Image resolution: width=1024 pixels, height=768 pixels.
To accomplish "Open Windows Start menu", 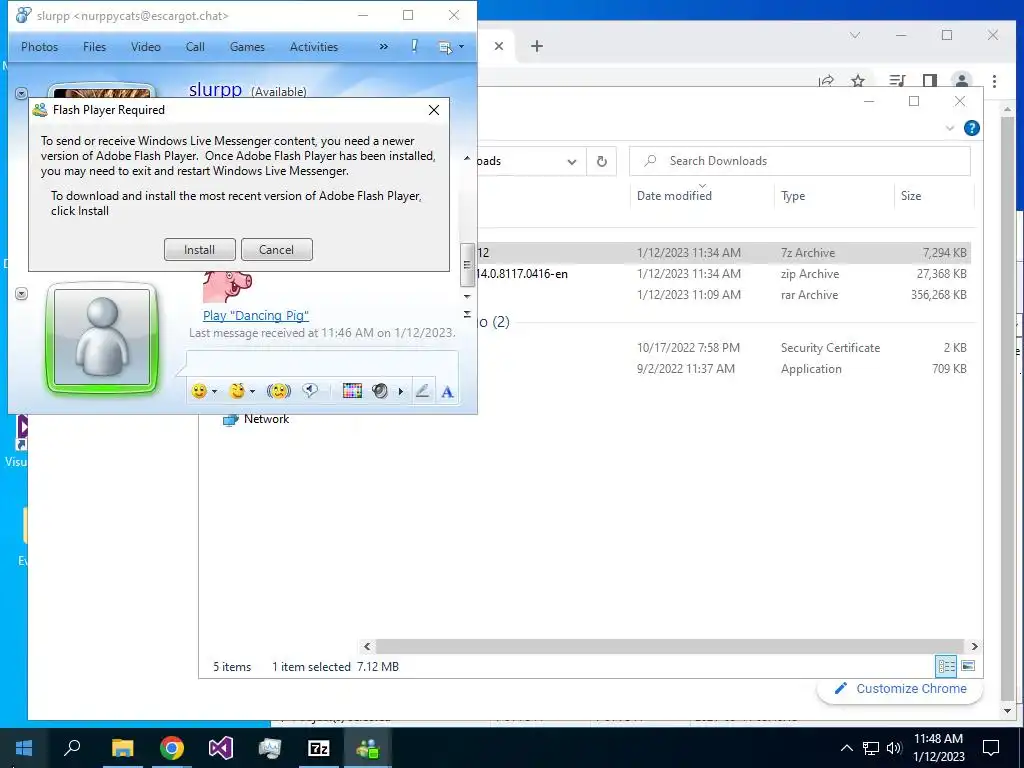I will click(x=24, y=748).
